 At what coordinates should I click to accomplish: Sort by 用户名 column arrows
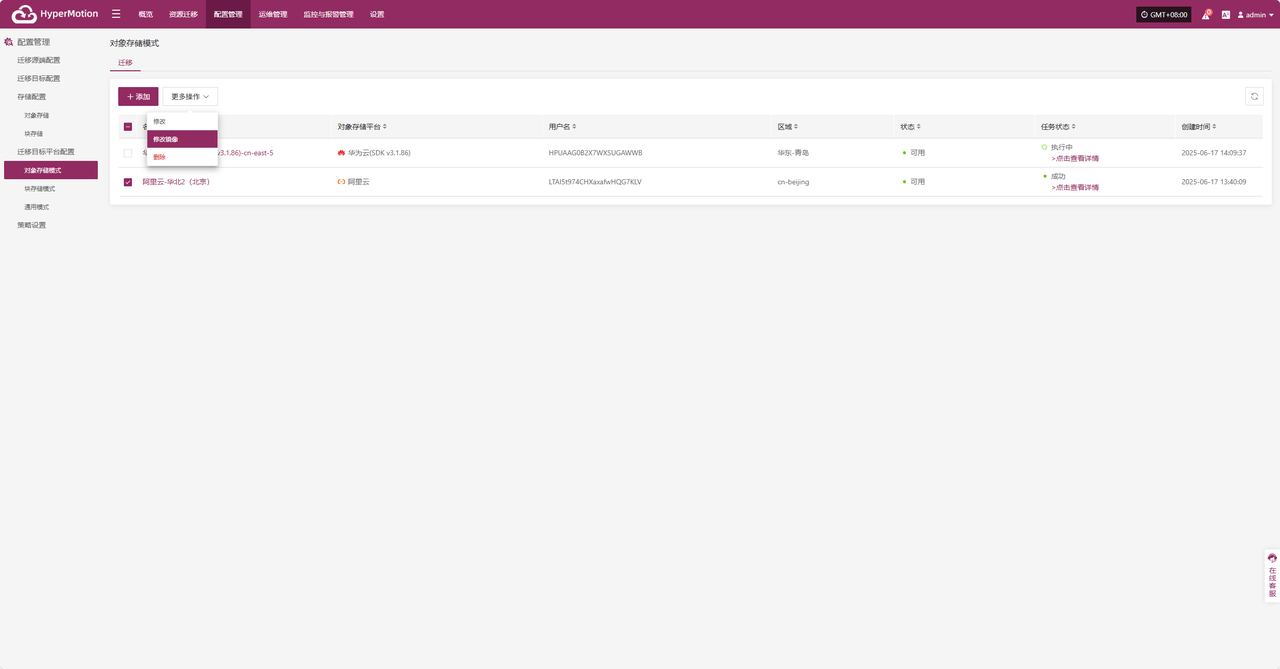coord(574,127)
